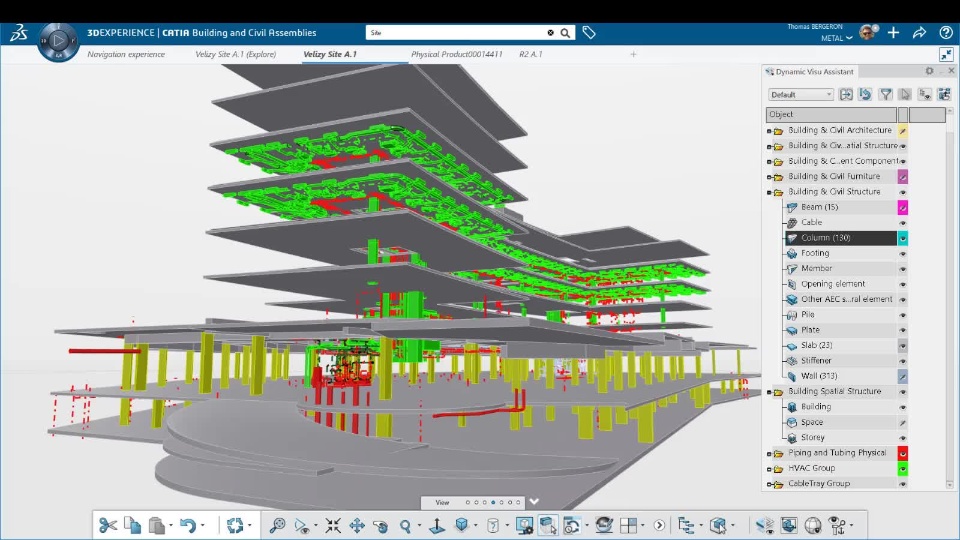Select the Rotate hand tool
960x540 pixels.
point(381,525)
